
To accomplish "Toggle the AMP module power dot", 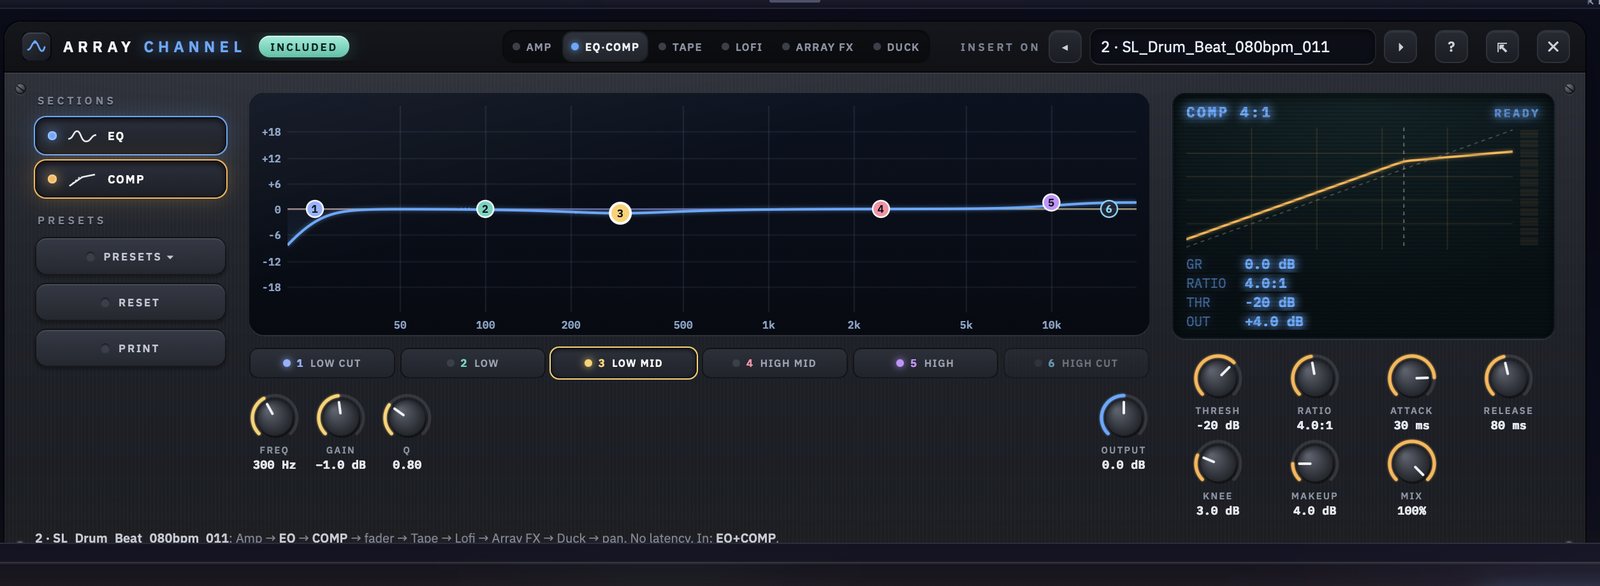I will click(x=516, y=47).
